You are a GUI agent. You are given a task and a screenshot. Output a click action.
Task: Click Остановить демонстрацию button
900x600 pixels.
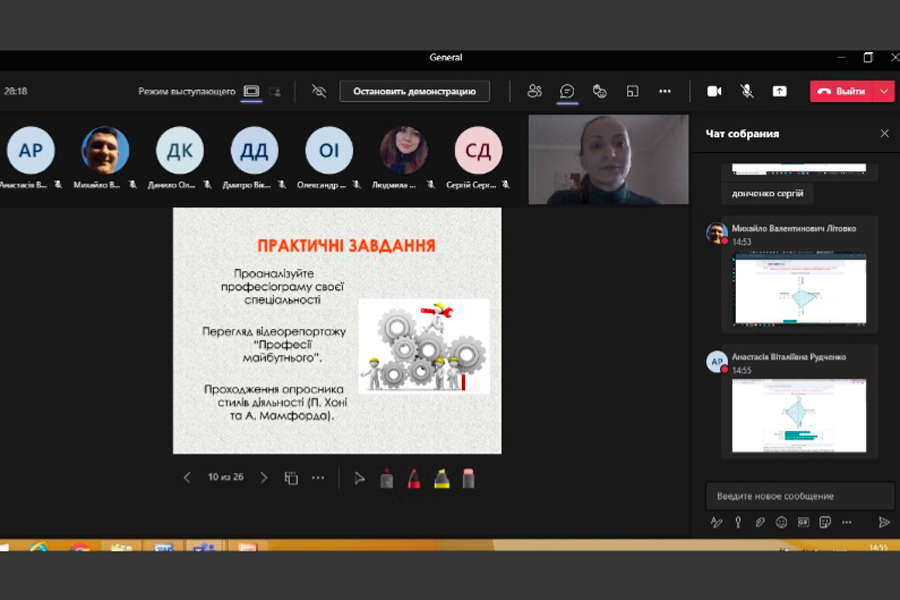414,91
